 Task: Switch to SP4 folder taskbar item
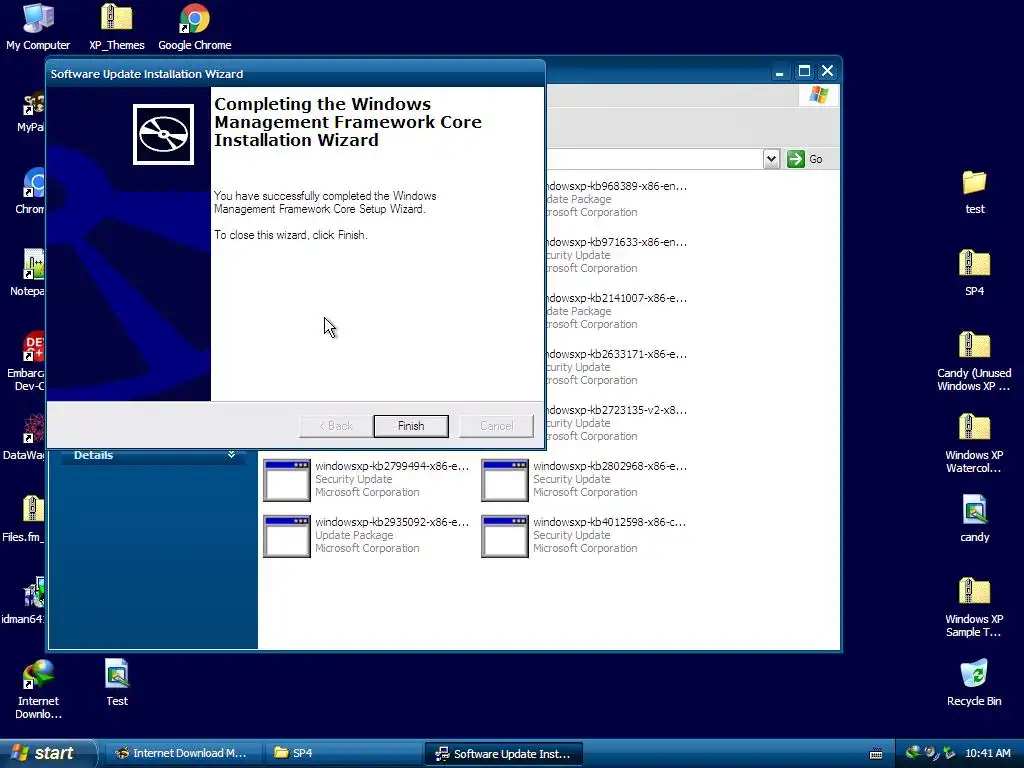[x=343, y=753]
